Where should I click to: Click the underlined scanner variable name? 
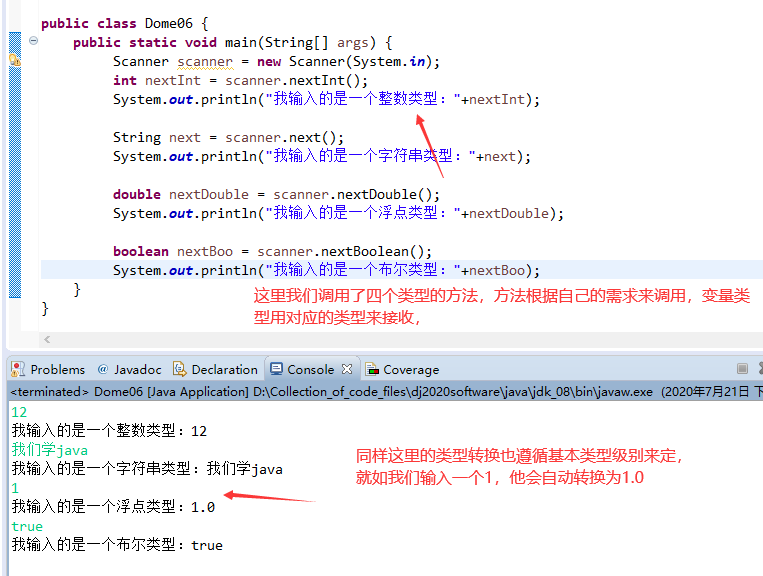tap(205, 62)
